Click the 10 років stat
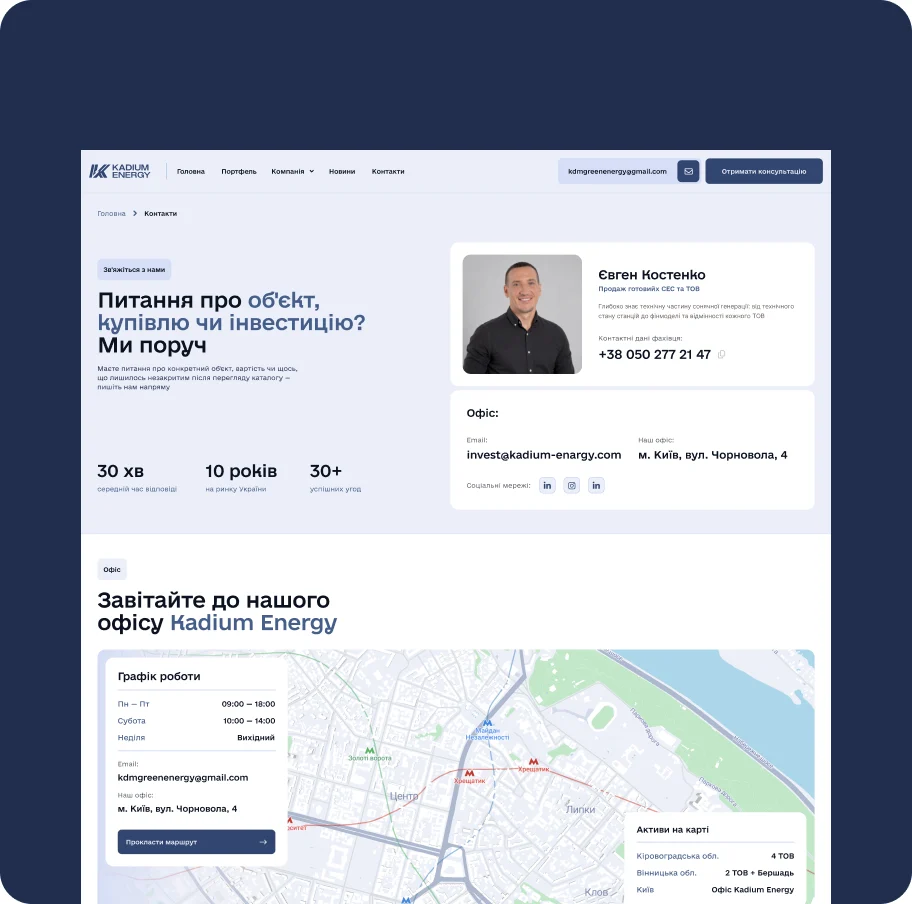Screen dimensions: 912x904 [x=241, y=478]
